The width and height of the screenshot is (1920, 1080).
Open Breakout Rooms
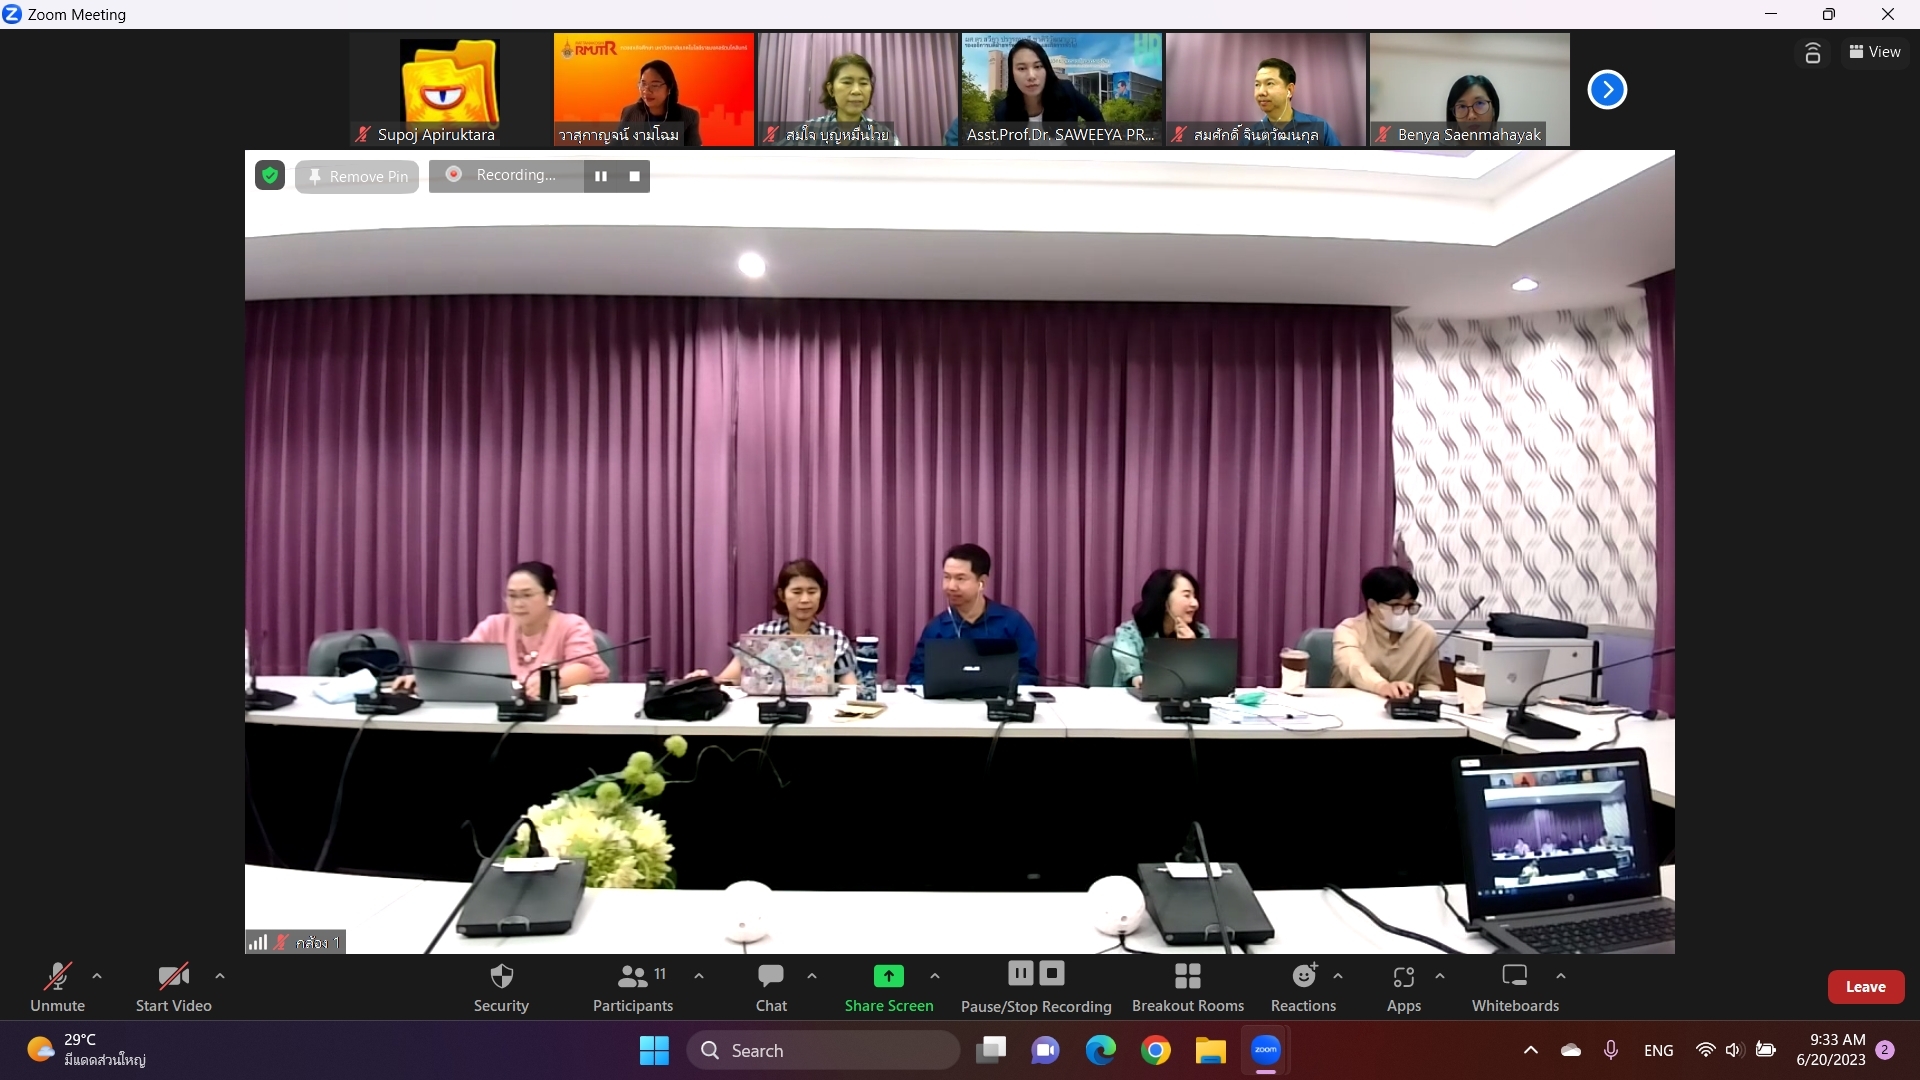(x=1188, y=986)
